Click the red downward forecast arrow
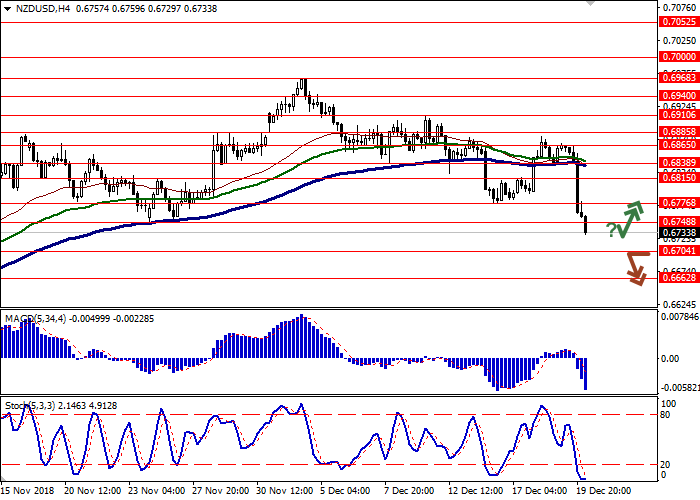The height and width of the screenshot is (500, 700). tap(637, 268)
